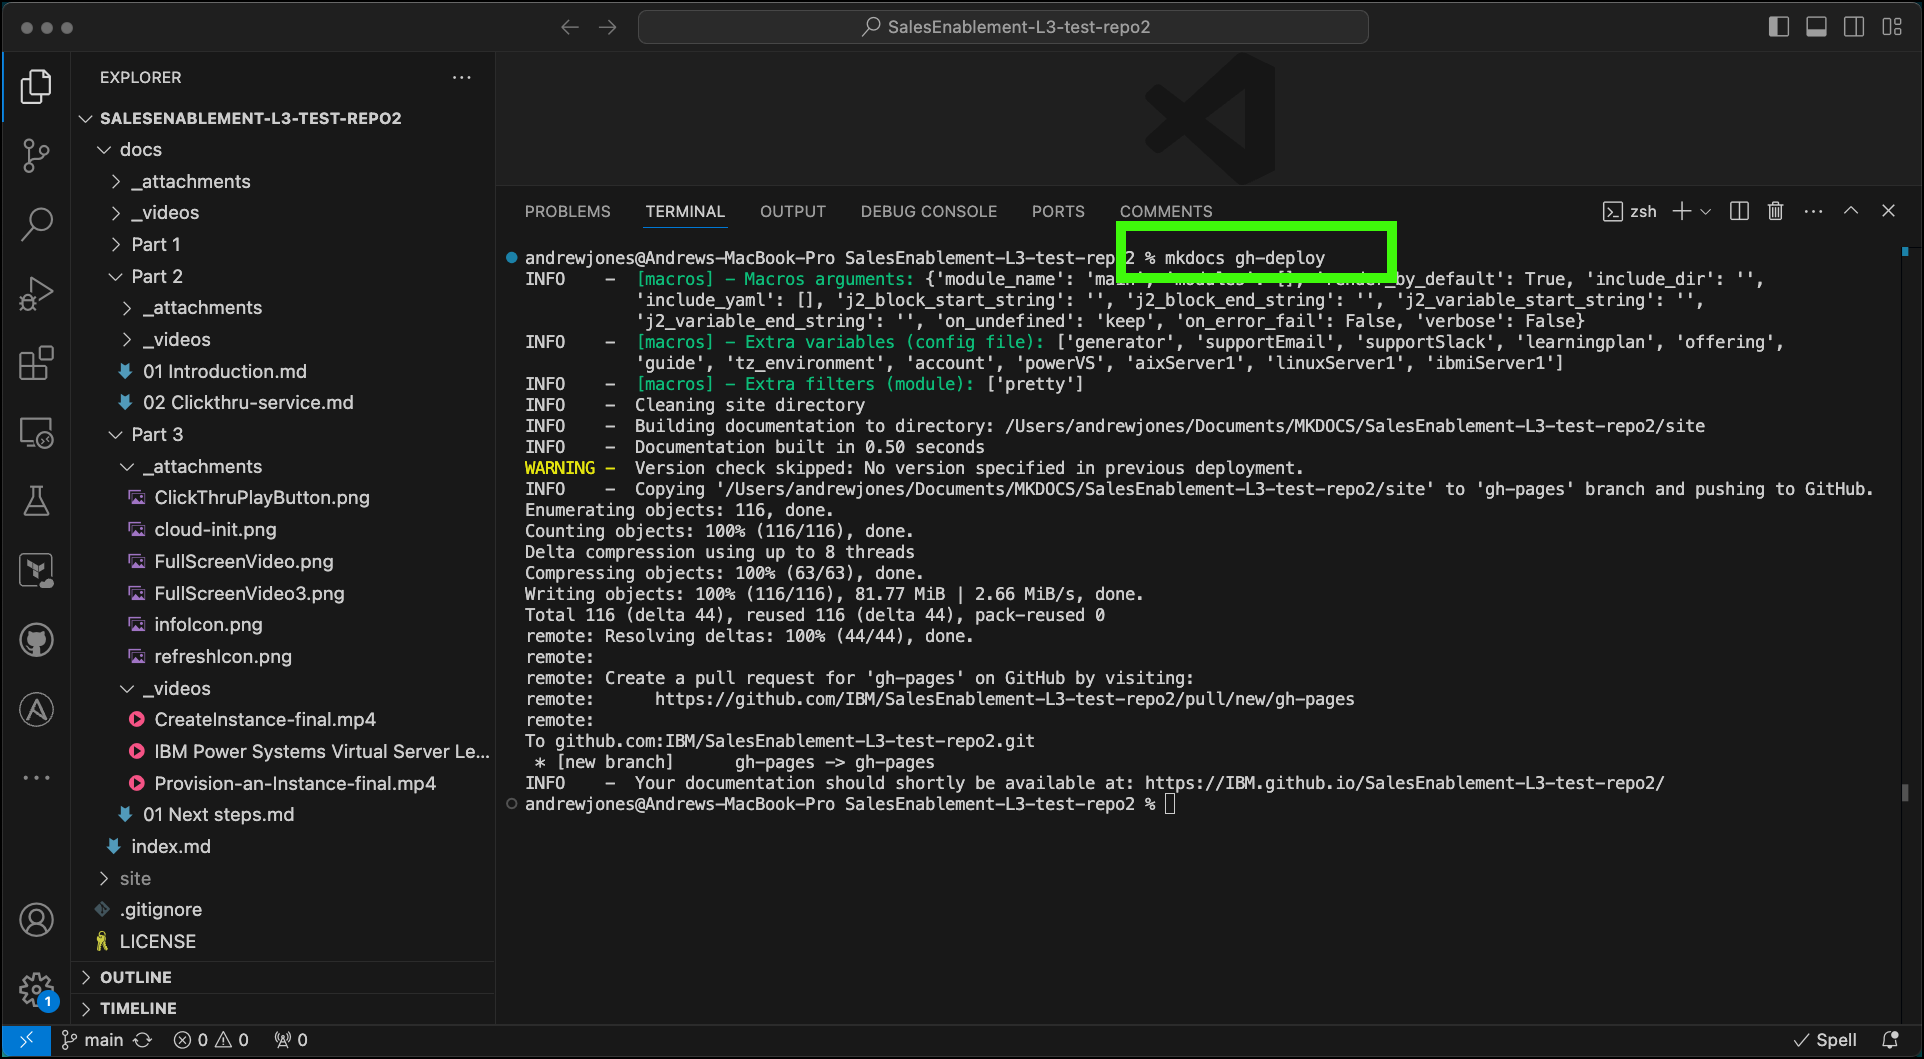This screenshot has height=1059, width=1924.
Task: Switch to the PROBLEMS tab
Action: (567, 211)
